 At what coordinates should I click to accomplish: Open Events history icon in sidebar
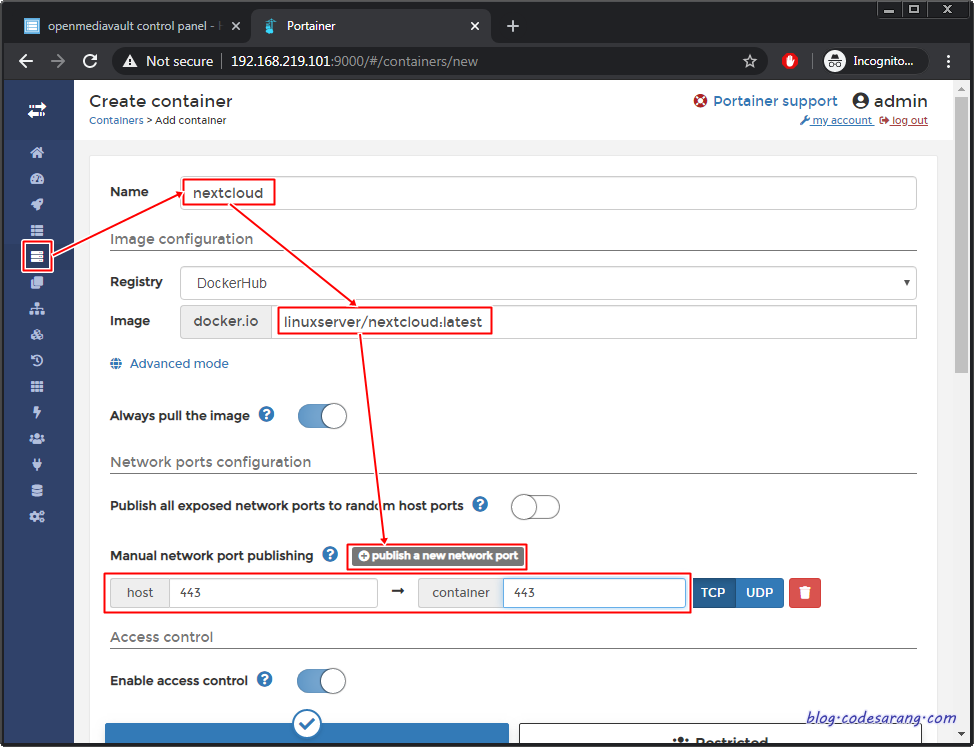[37, 360]
